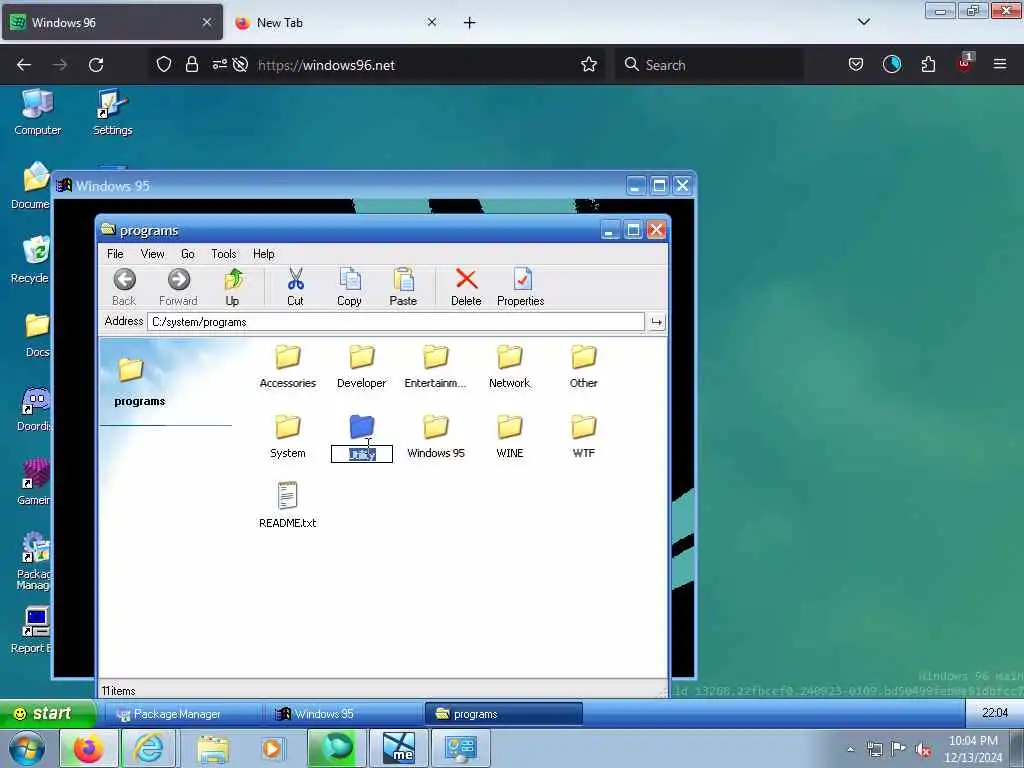This screenshot has width=1024, height=768.
Task: Open the Recycle bin desktop icon
Action: (31, 260)
